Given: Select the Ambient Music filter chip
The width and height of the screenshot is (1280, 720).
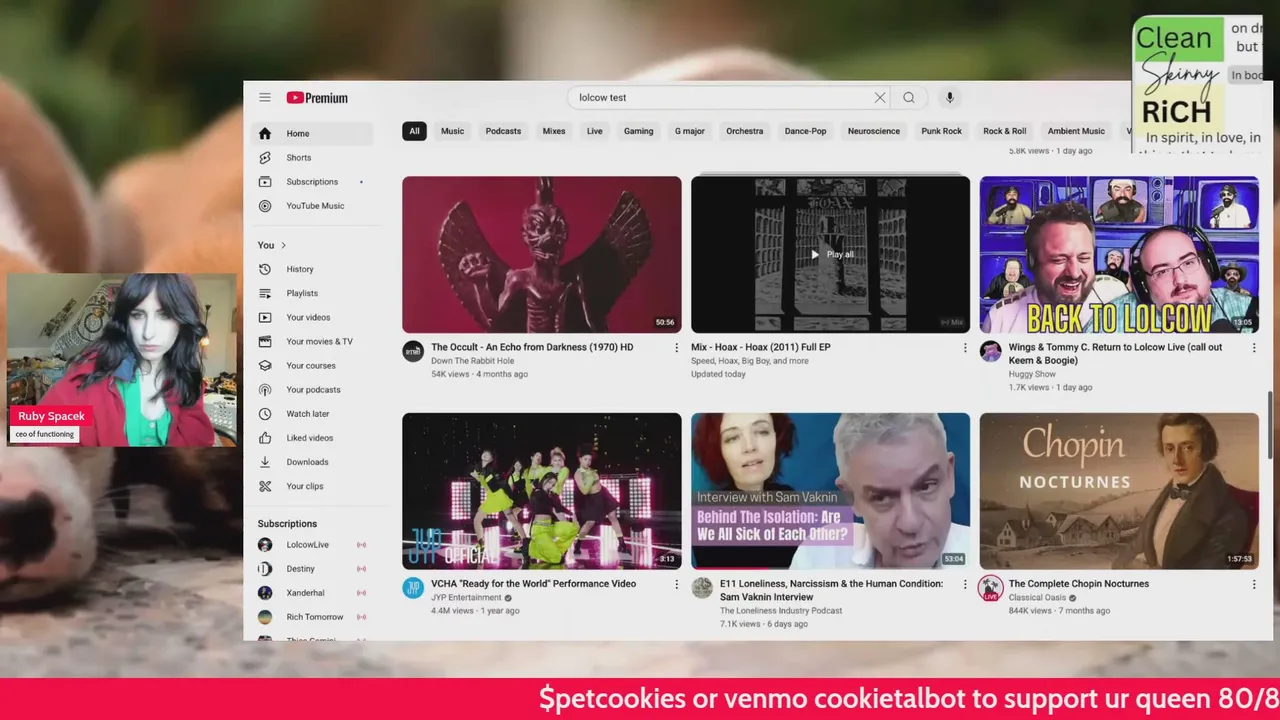Looking at the screenshot, I should 1077,131.
